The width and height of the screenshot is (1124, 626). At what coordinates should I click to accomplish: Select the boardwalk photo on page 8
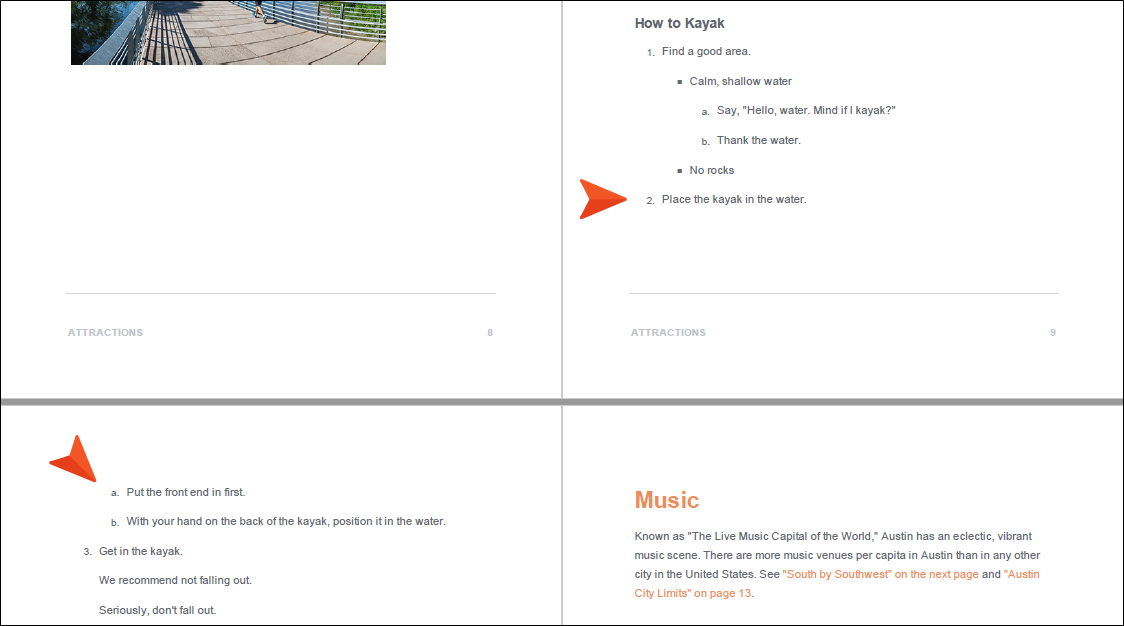pyautogui.click(x=228, y=33)
